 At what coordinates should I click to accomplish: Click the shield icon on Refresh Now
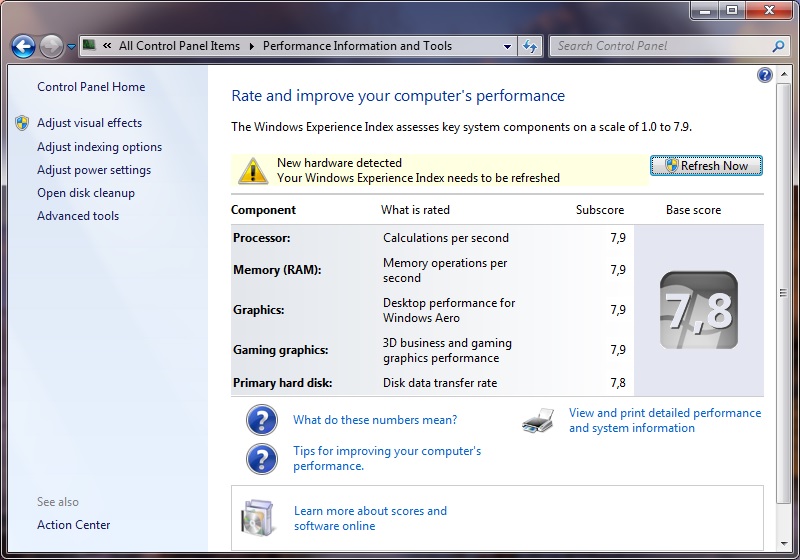[x=671, y=166]
